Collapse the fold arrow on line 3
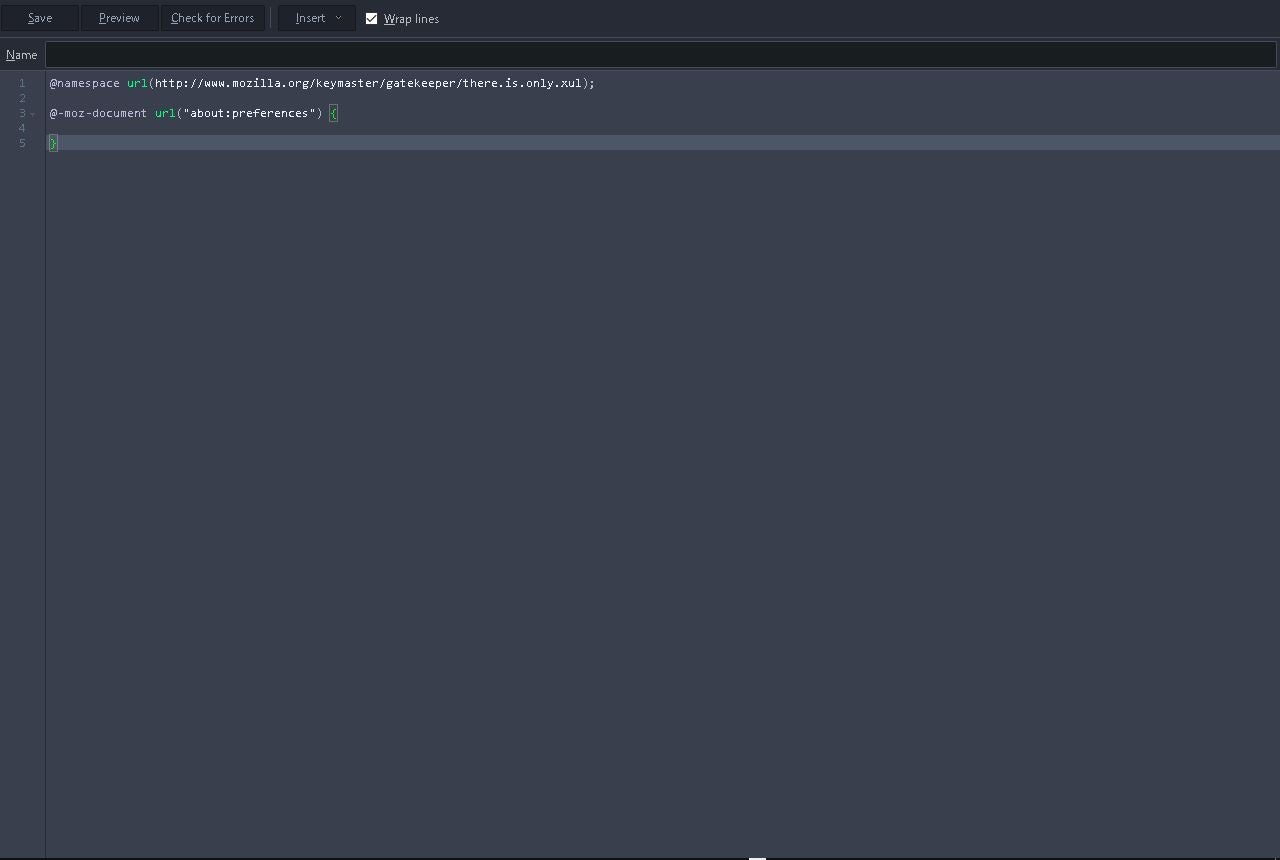The width and height of the screenshot is (1280, 860). pos(33,114)
